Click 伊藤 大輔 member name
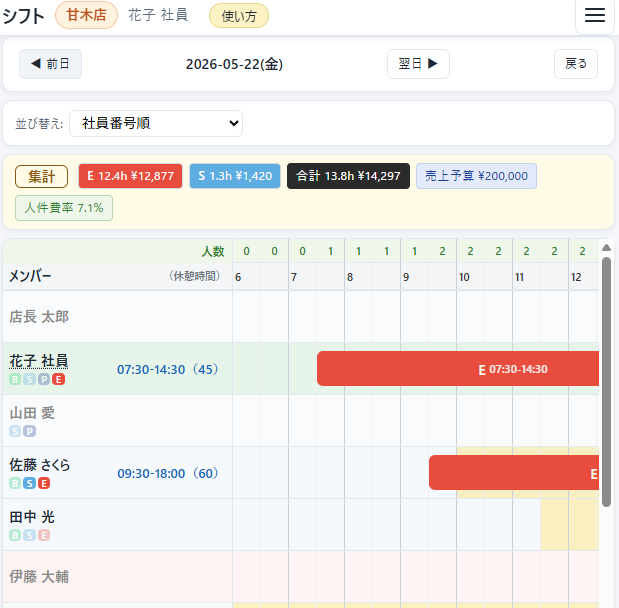The height and width of the screenshot is (608, 619). [39, 577]
